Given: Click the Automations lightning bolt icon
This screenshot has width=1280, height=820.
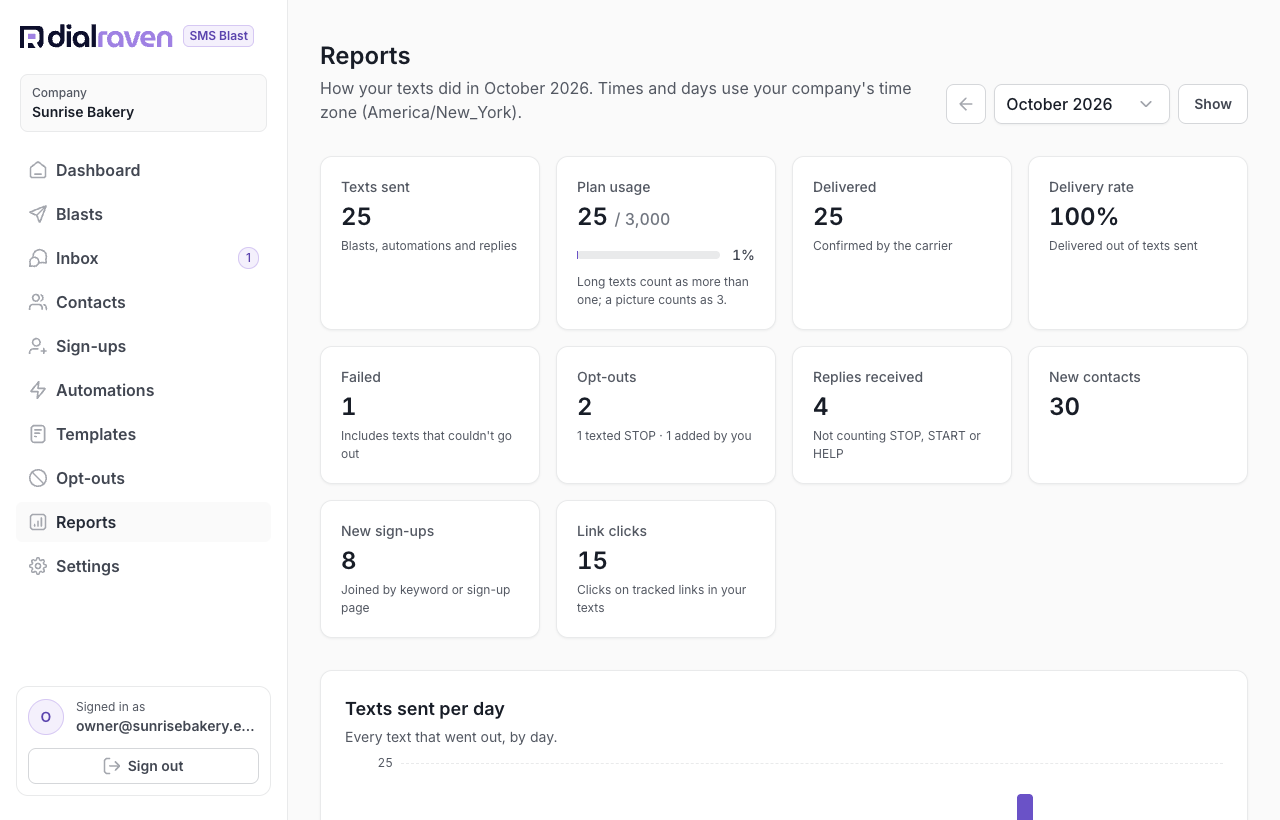Looking at the screenshot, I should coord(38,390).
